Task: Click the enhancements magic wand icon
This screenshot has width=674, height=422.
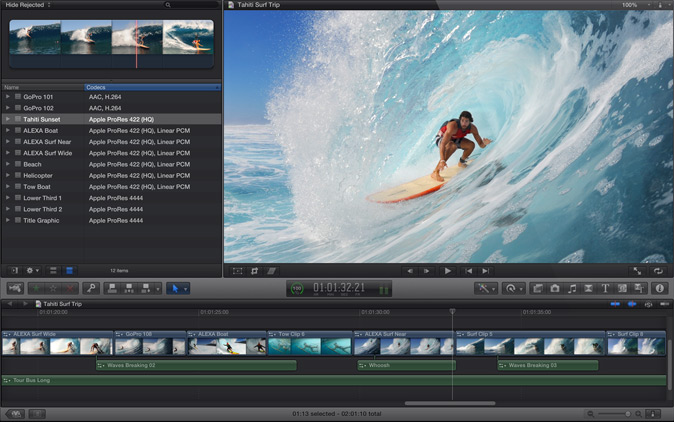Action: 483,288
